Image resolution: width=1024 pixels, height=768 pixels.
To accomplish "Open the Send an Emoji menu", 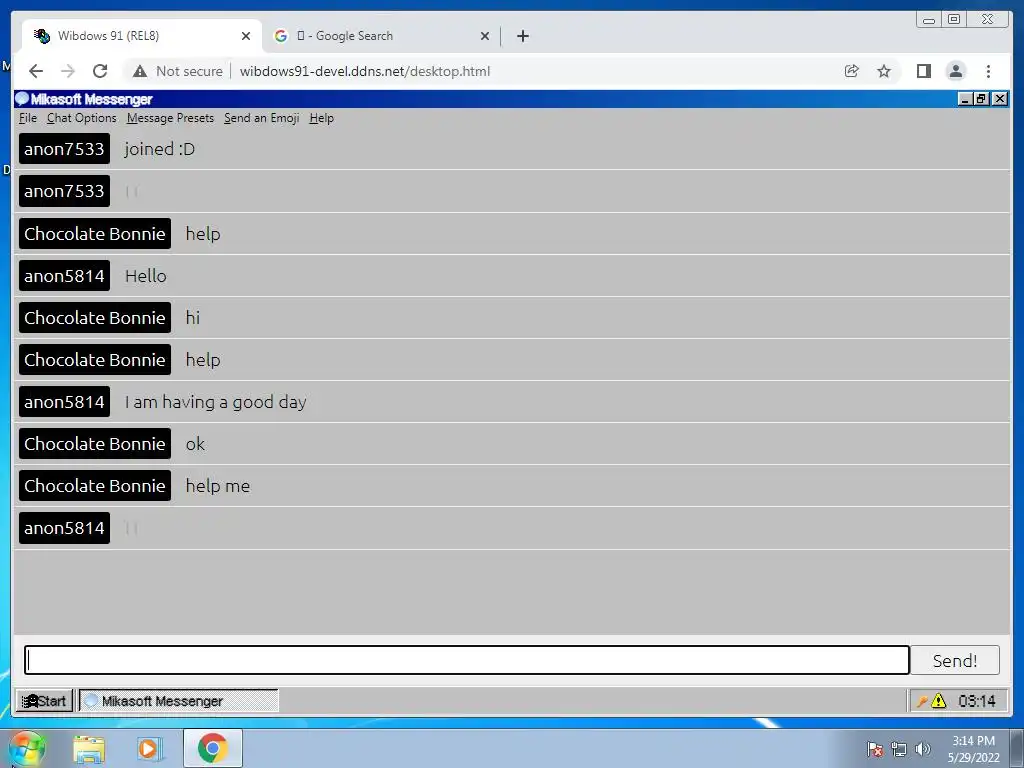I will pos(261,118).
